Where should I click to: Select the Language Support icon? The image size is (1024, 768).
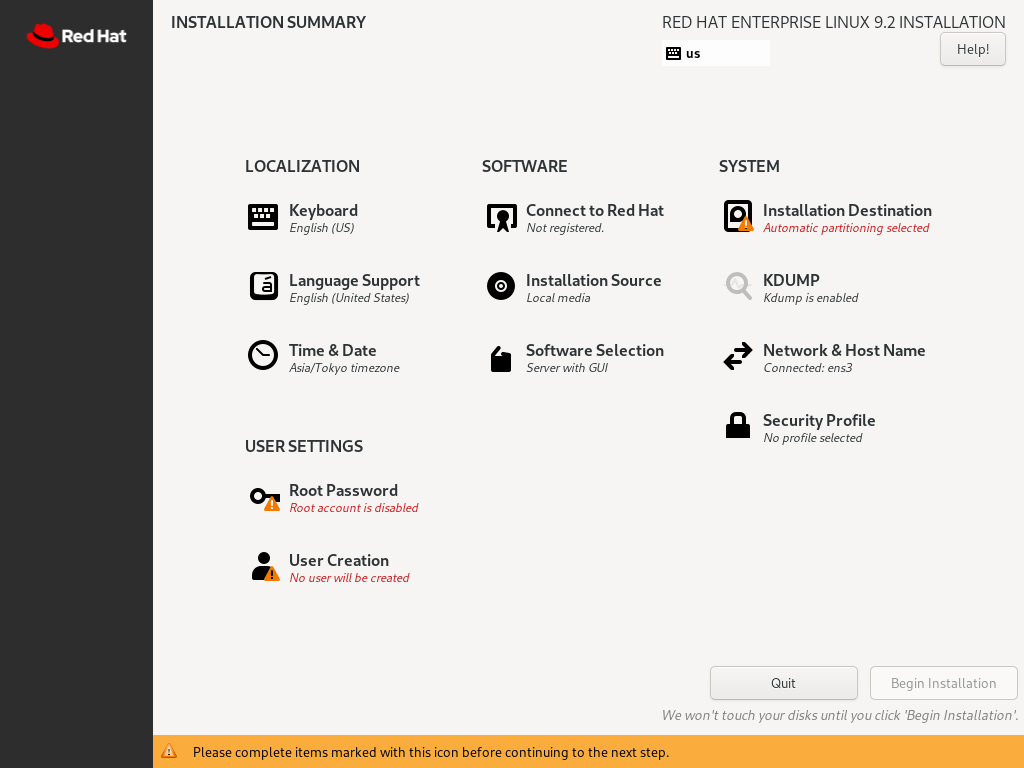click(x=262, y=286)
